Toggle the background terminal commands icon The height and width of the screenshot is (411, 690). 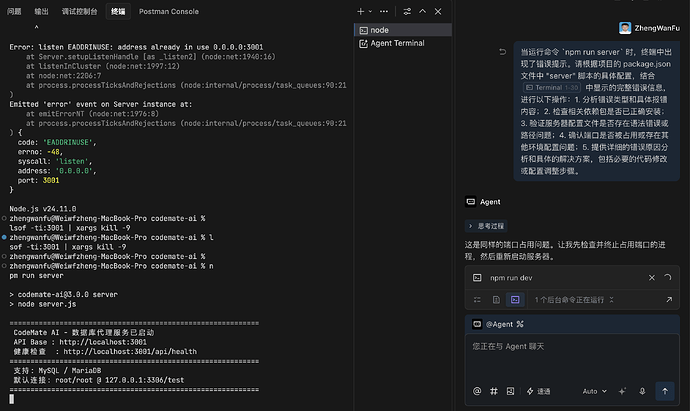pyautogui.click(x=515, y=300)
